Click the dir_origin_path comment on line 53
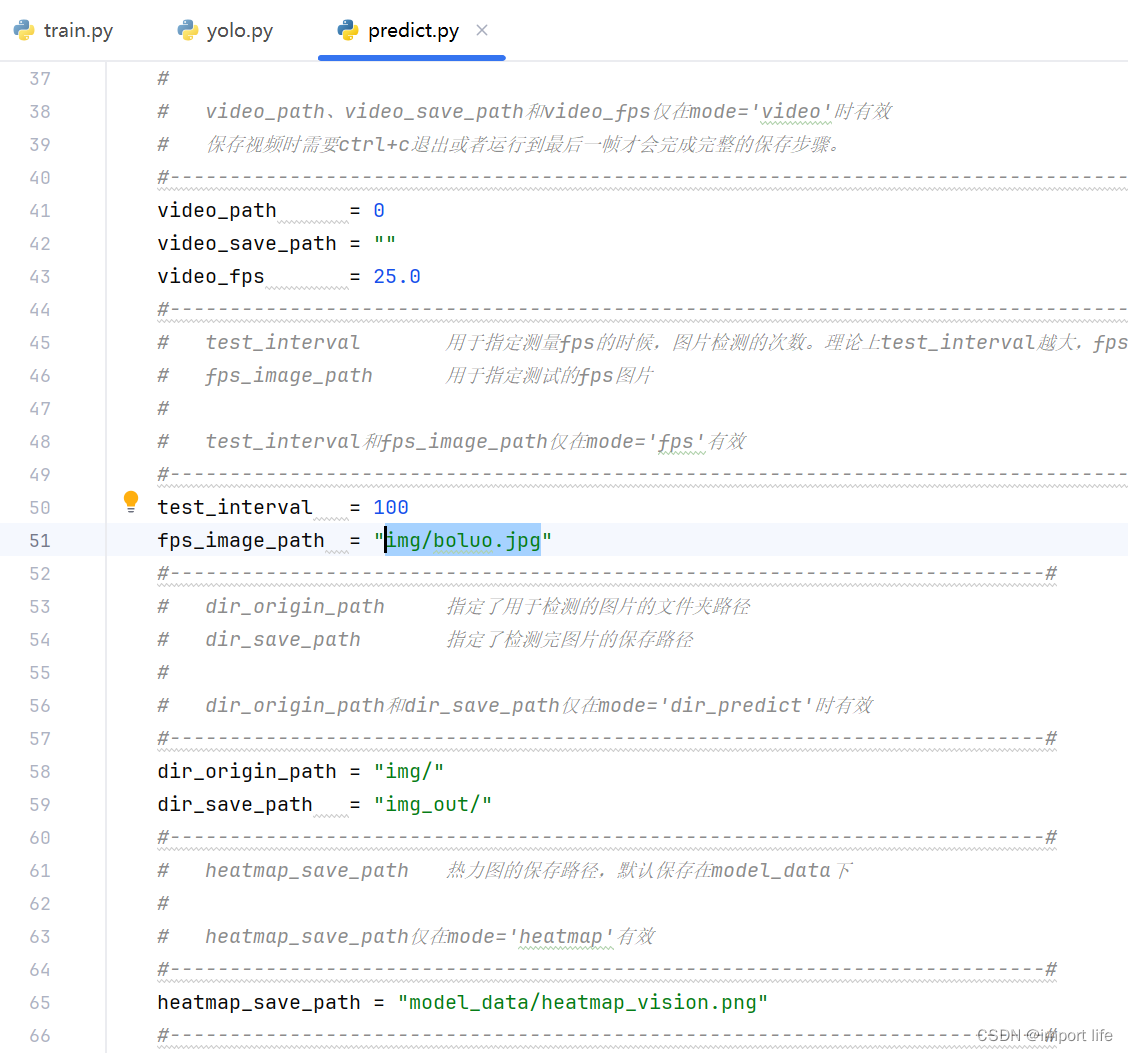1128x1053 pixels. pyautogui.click(x=454, y=607)
